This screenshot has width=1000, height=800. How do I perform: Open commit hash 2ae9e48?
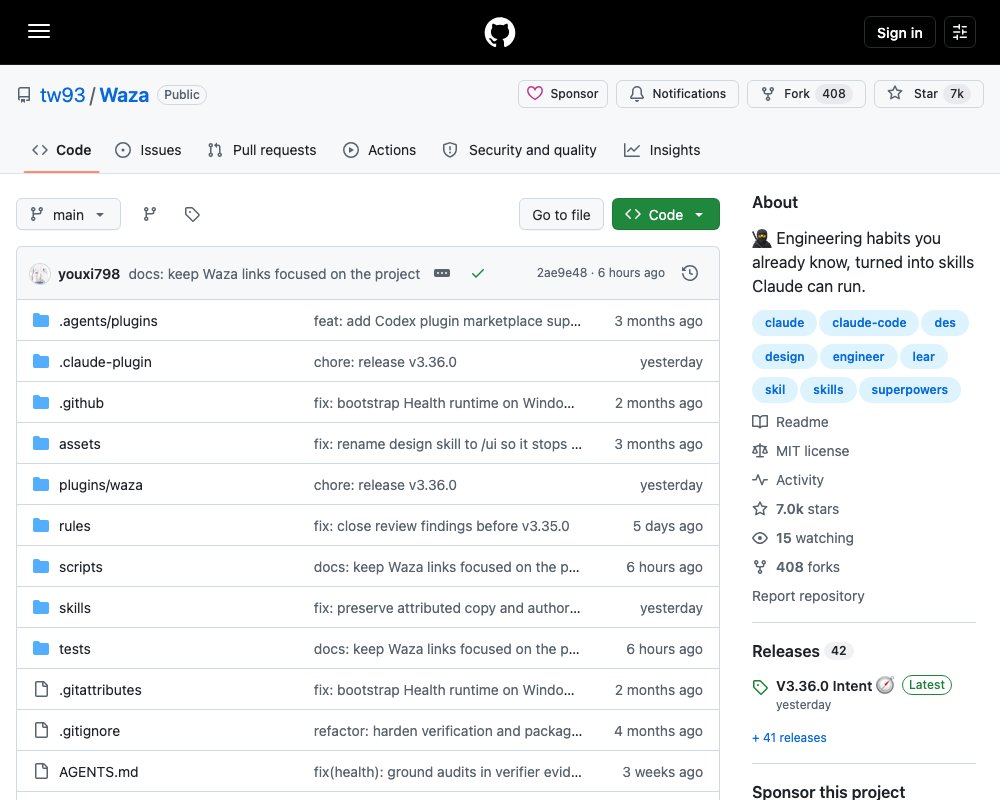[x=562, y=273]
